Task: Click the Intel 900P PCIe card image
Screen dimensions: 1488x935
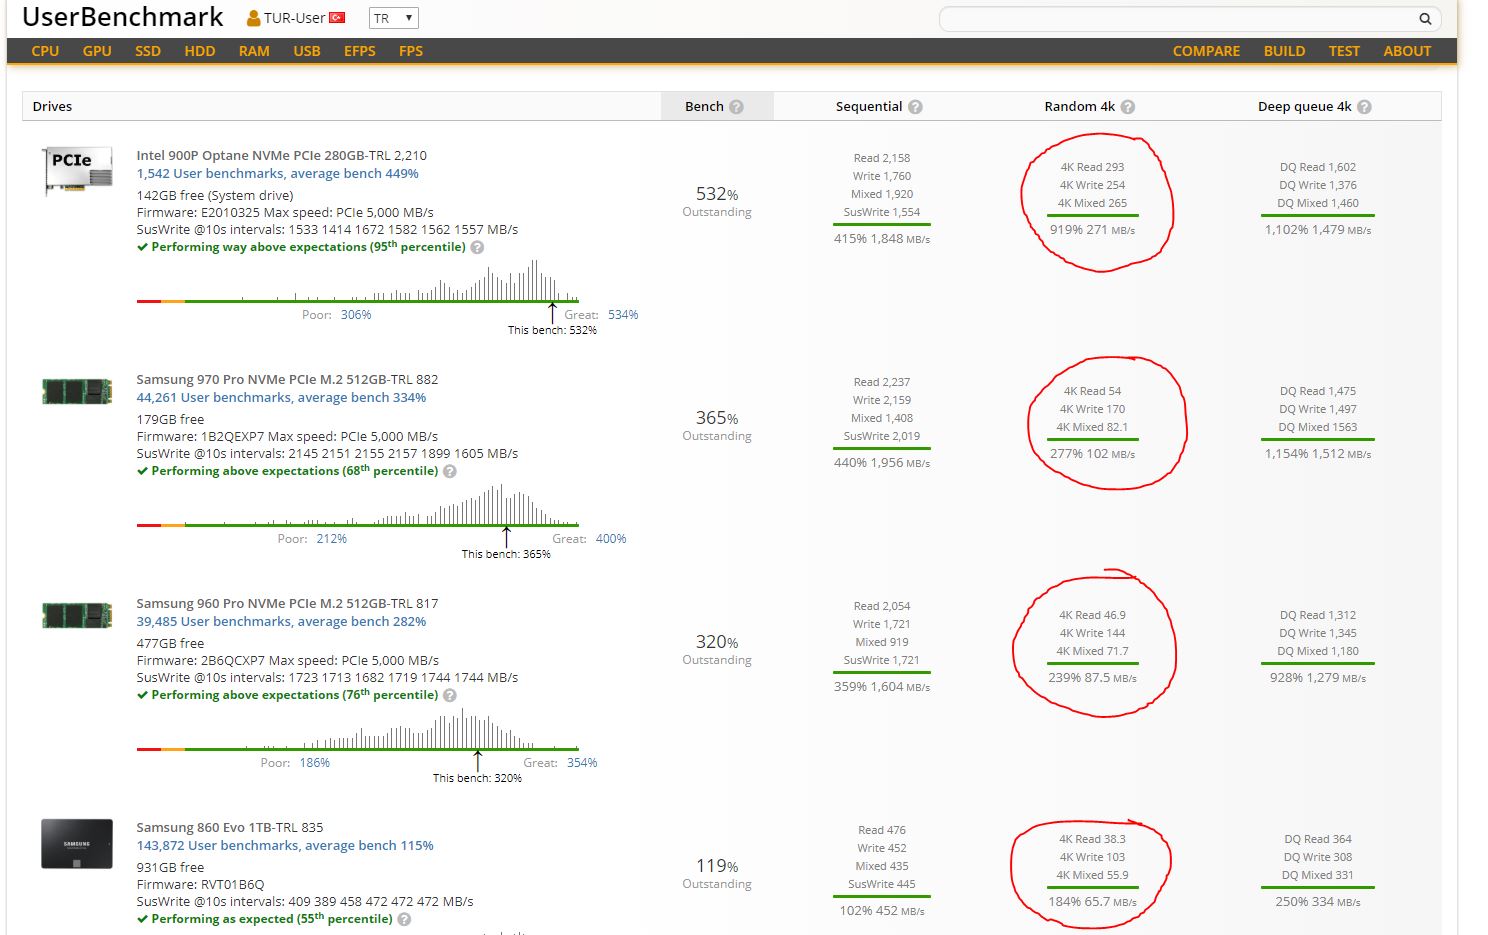Action: pyautogui.click(x=76, y=171)
